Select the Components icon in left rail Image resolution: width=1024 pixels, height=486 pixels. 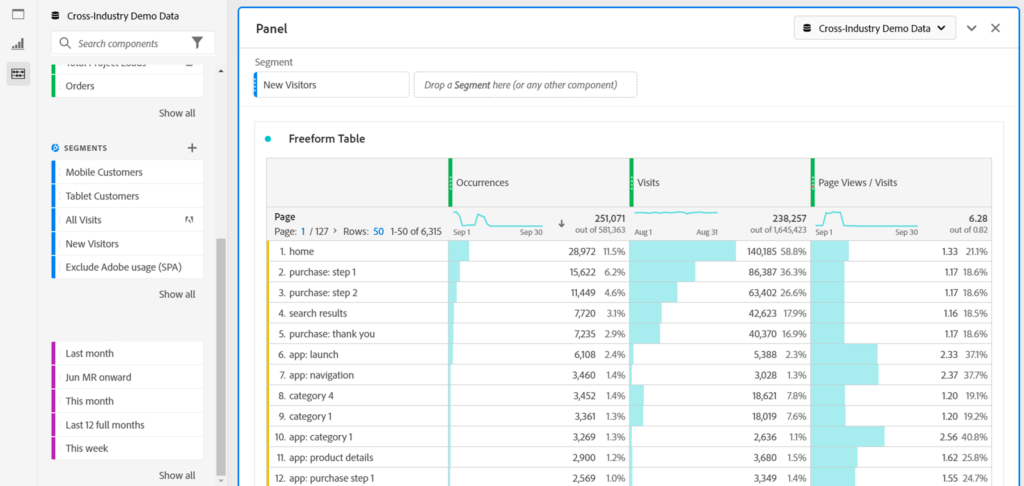tap(18, 73)
